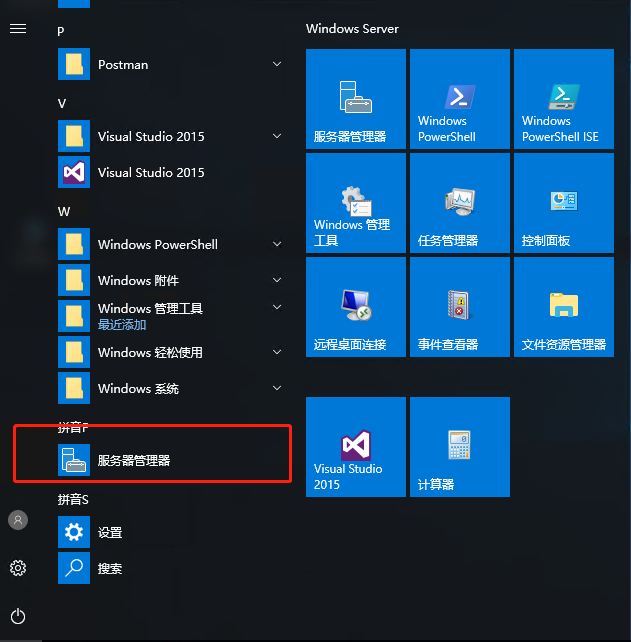Click the Postman folder name text
631x642 pixels.
pyautogui.click(x=123, y=65)
